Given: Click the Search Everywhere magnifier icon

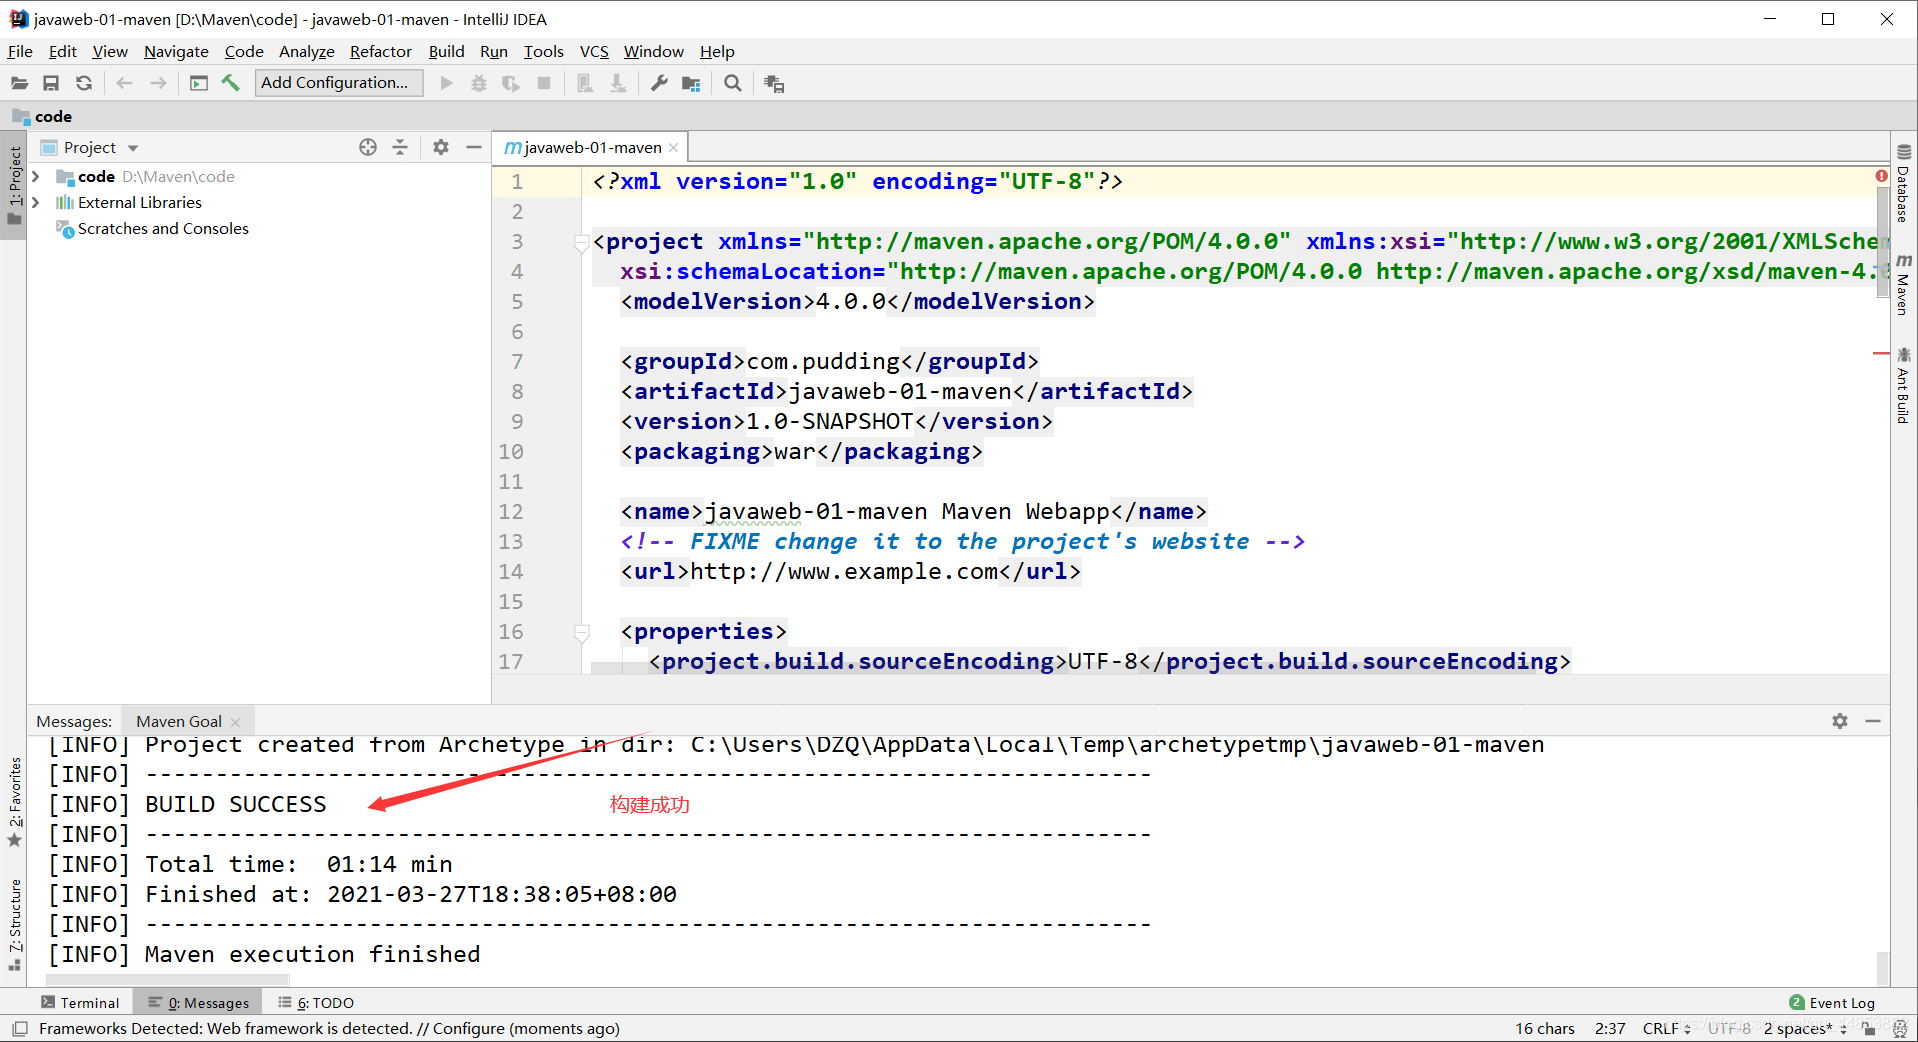Looking at the screenshot, I should click(x=733, y=83).
